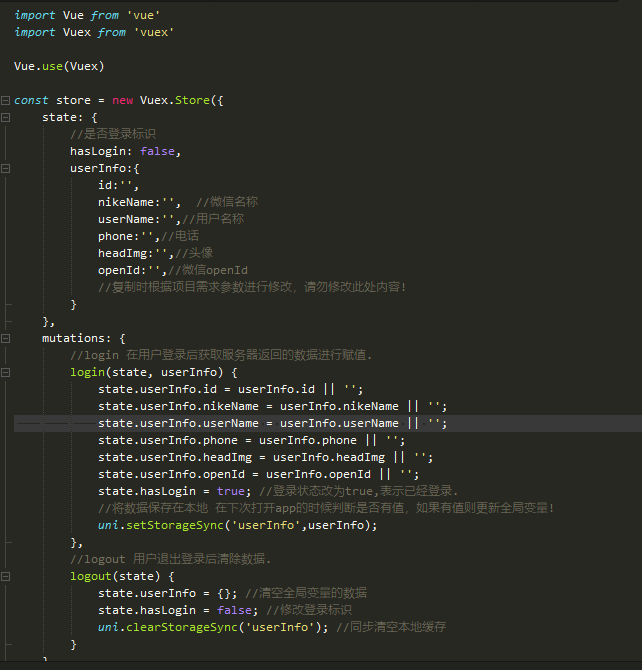This screenshot has width=642, height=670.
Task: Click the "phone:''," property line
Action: point(129,236)
